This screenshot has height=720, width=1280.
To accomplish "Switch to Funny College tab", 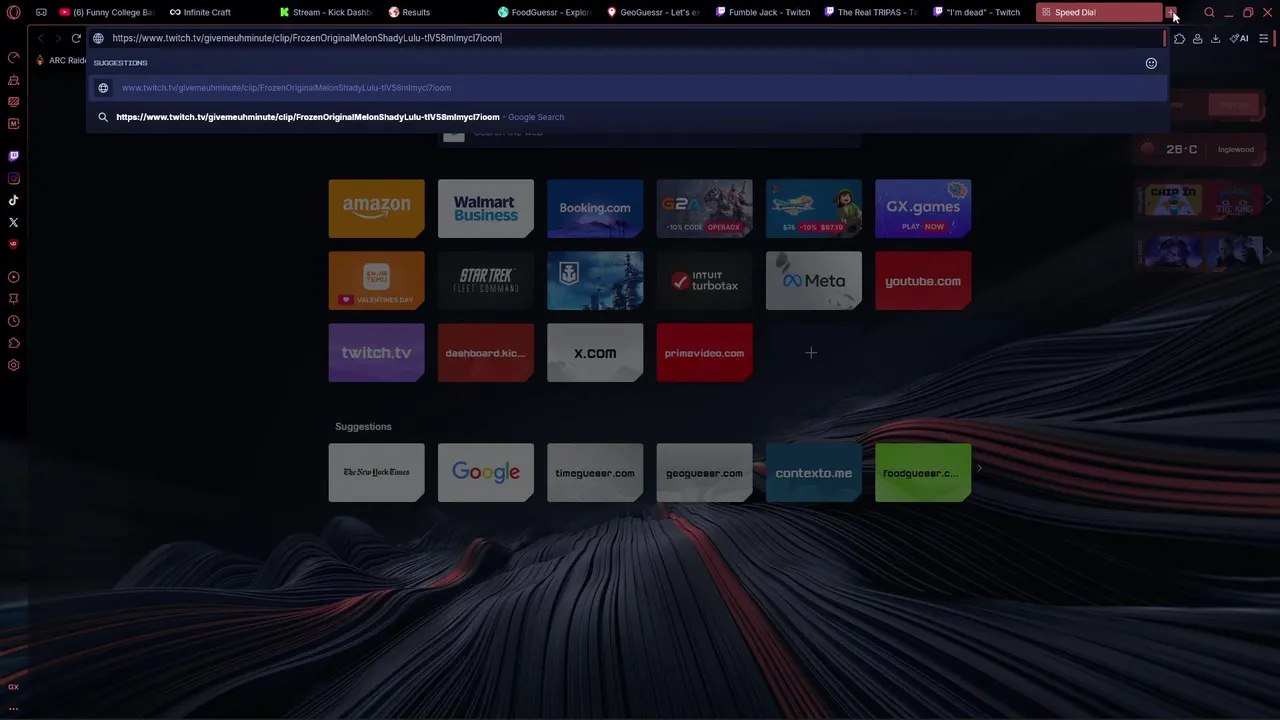I will click(x=106, y=12).
